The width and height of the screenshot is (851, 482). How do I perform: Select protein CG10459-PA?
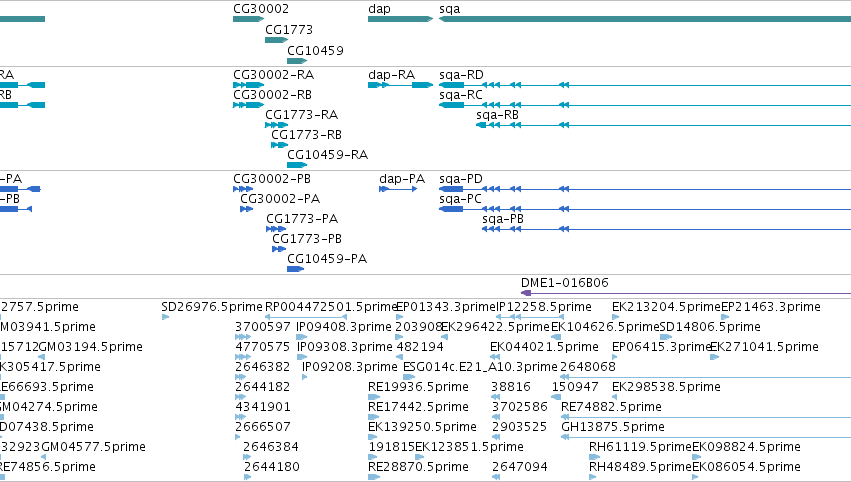click(295, 269)
